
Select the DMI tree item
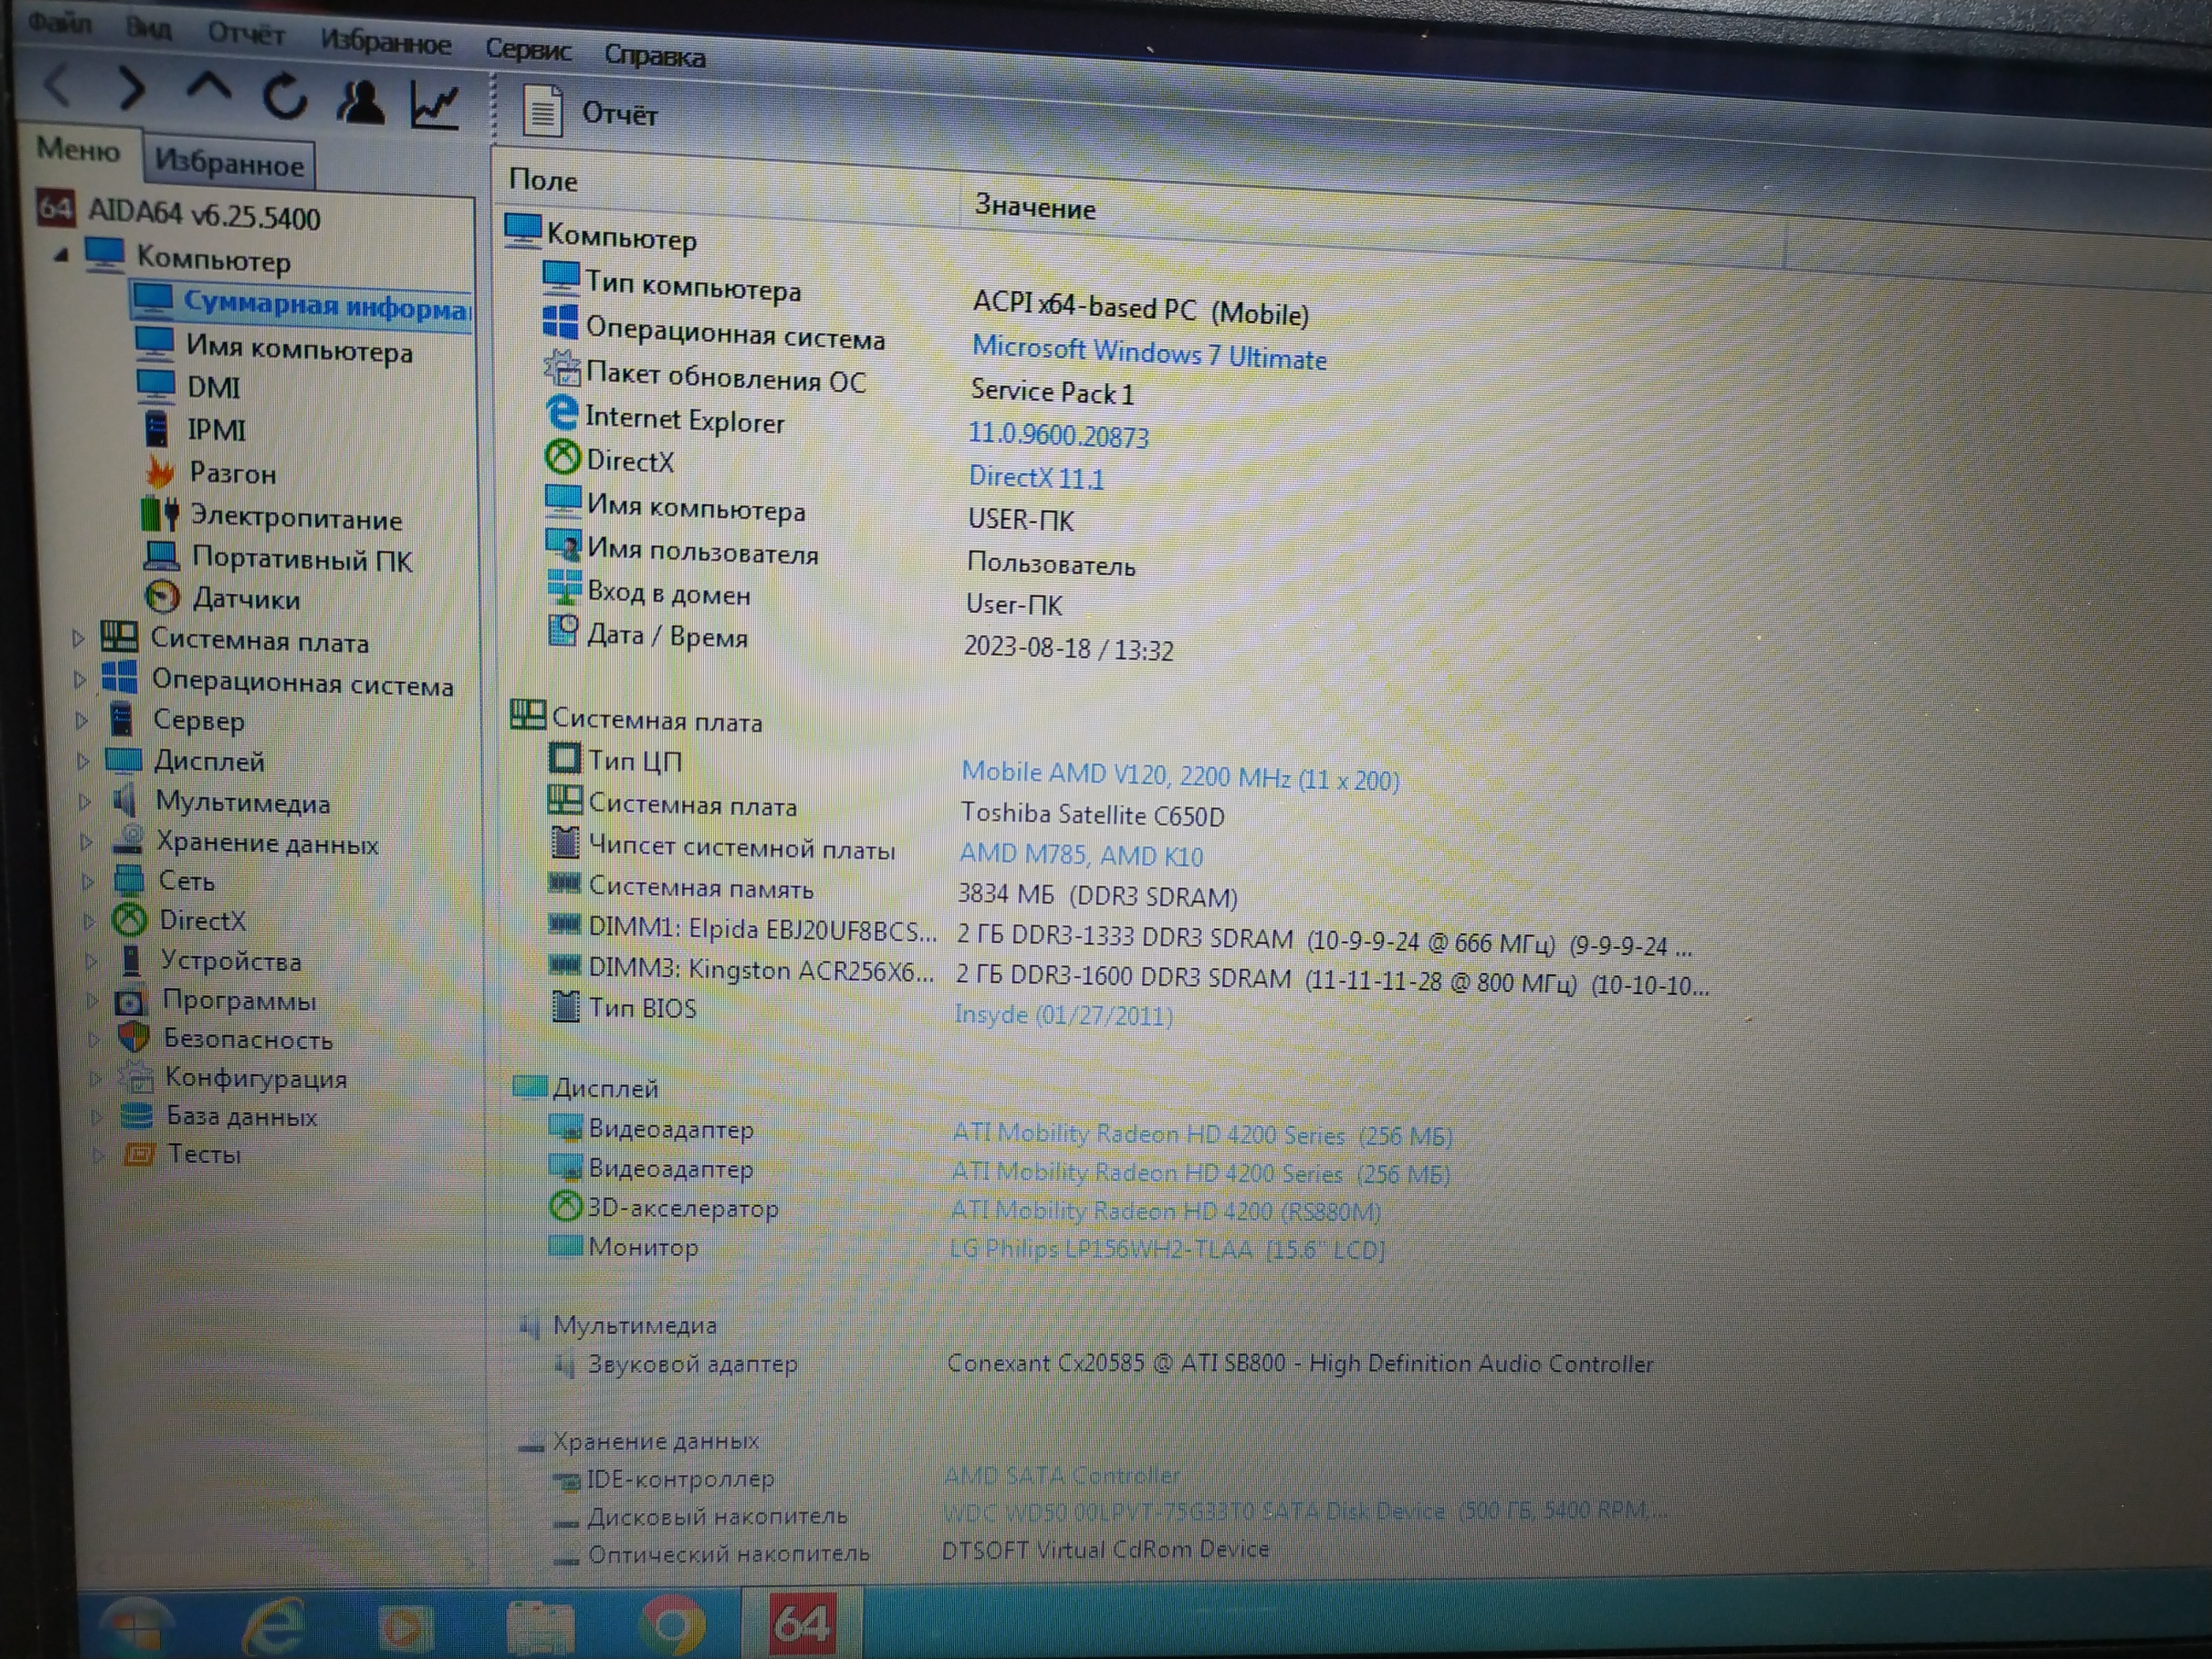pyautogui.click(x=214, y=387)
